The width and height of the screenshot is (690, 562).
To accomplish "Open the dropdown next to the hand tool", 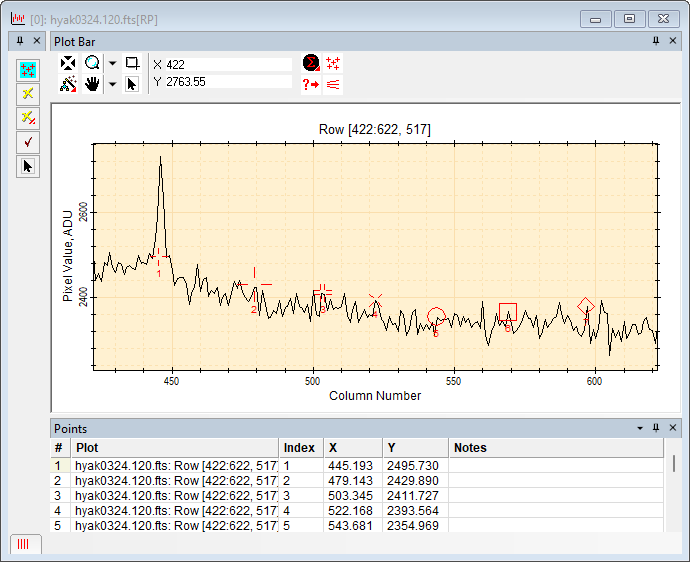I will (x=112, y=84).
